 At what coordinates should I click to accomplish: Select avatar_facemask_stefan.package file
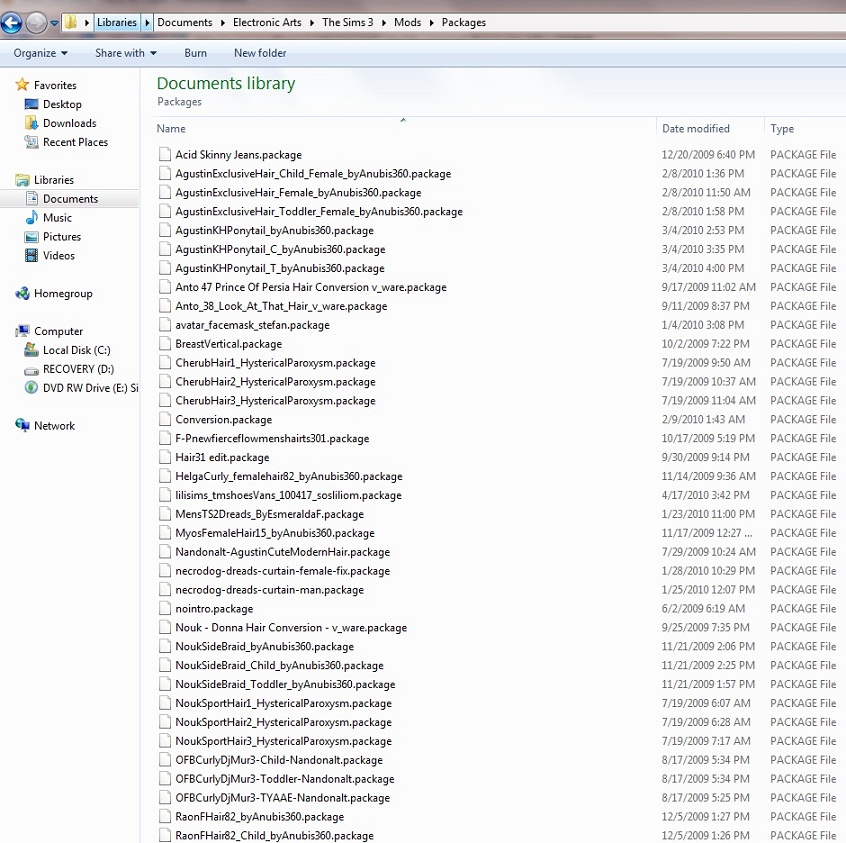[x=252, y=324]
